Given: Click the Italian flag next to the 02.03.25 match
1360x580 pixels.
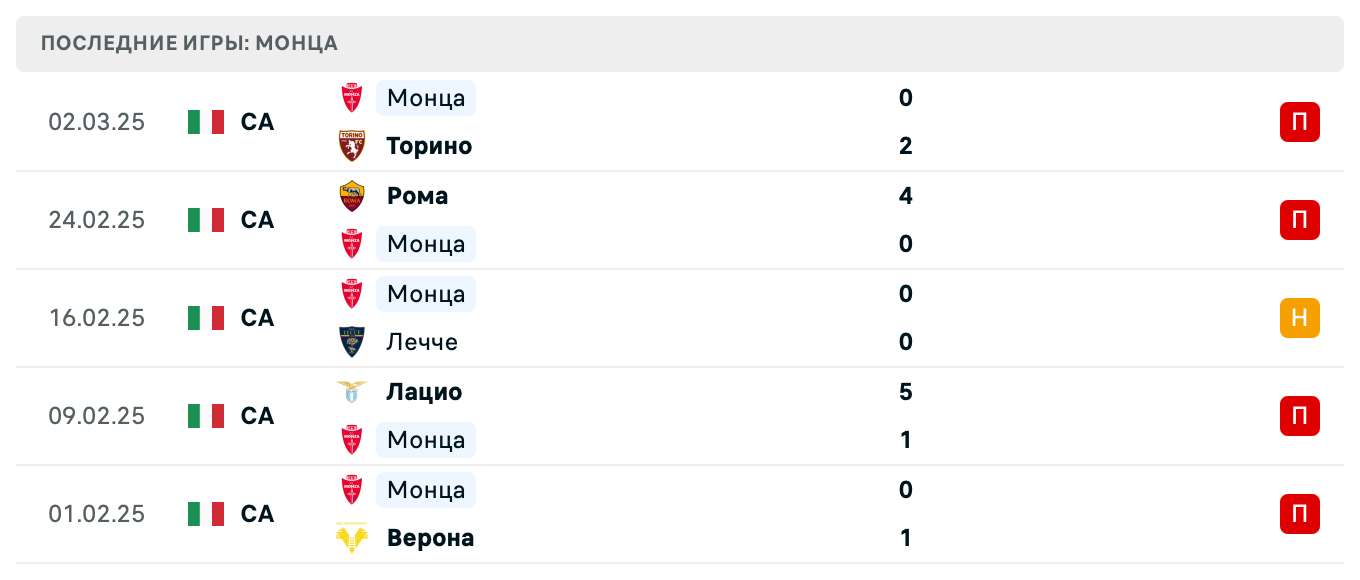Looking at the screenshot, I should pos(206,122).
